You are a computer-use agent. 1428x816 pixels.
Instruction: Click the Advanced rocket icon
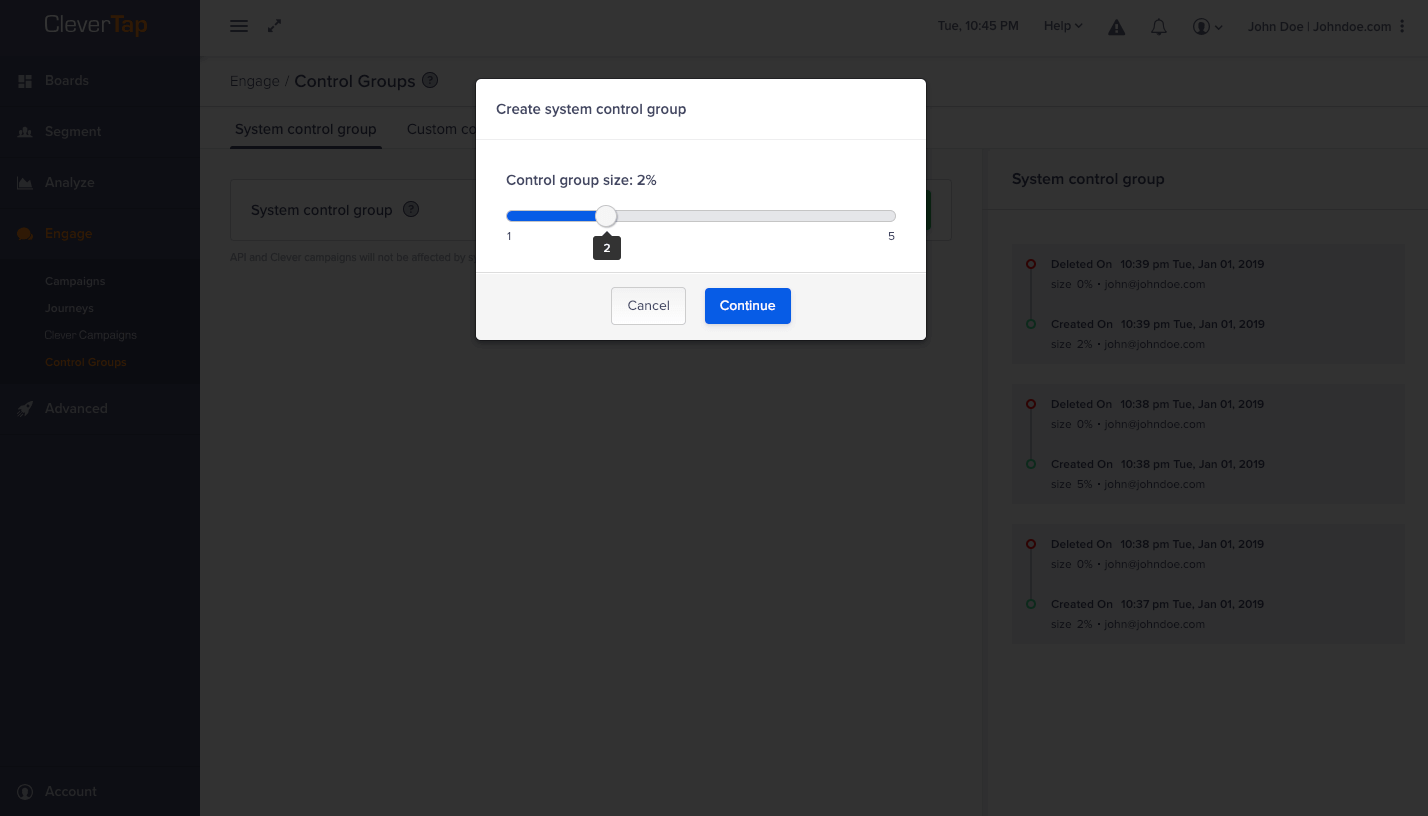(25, 409)
